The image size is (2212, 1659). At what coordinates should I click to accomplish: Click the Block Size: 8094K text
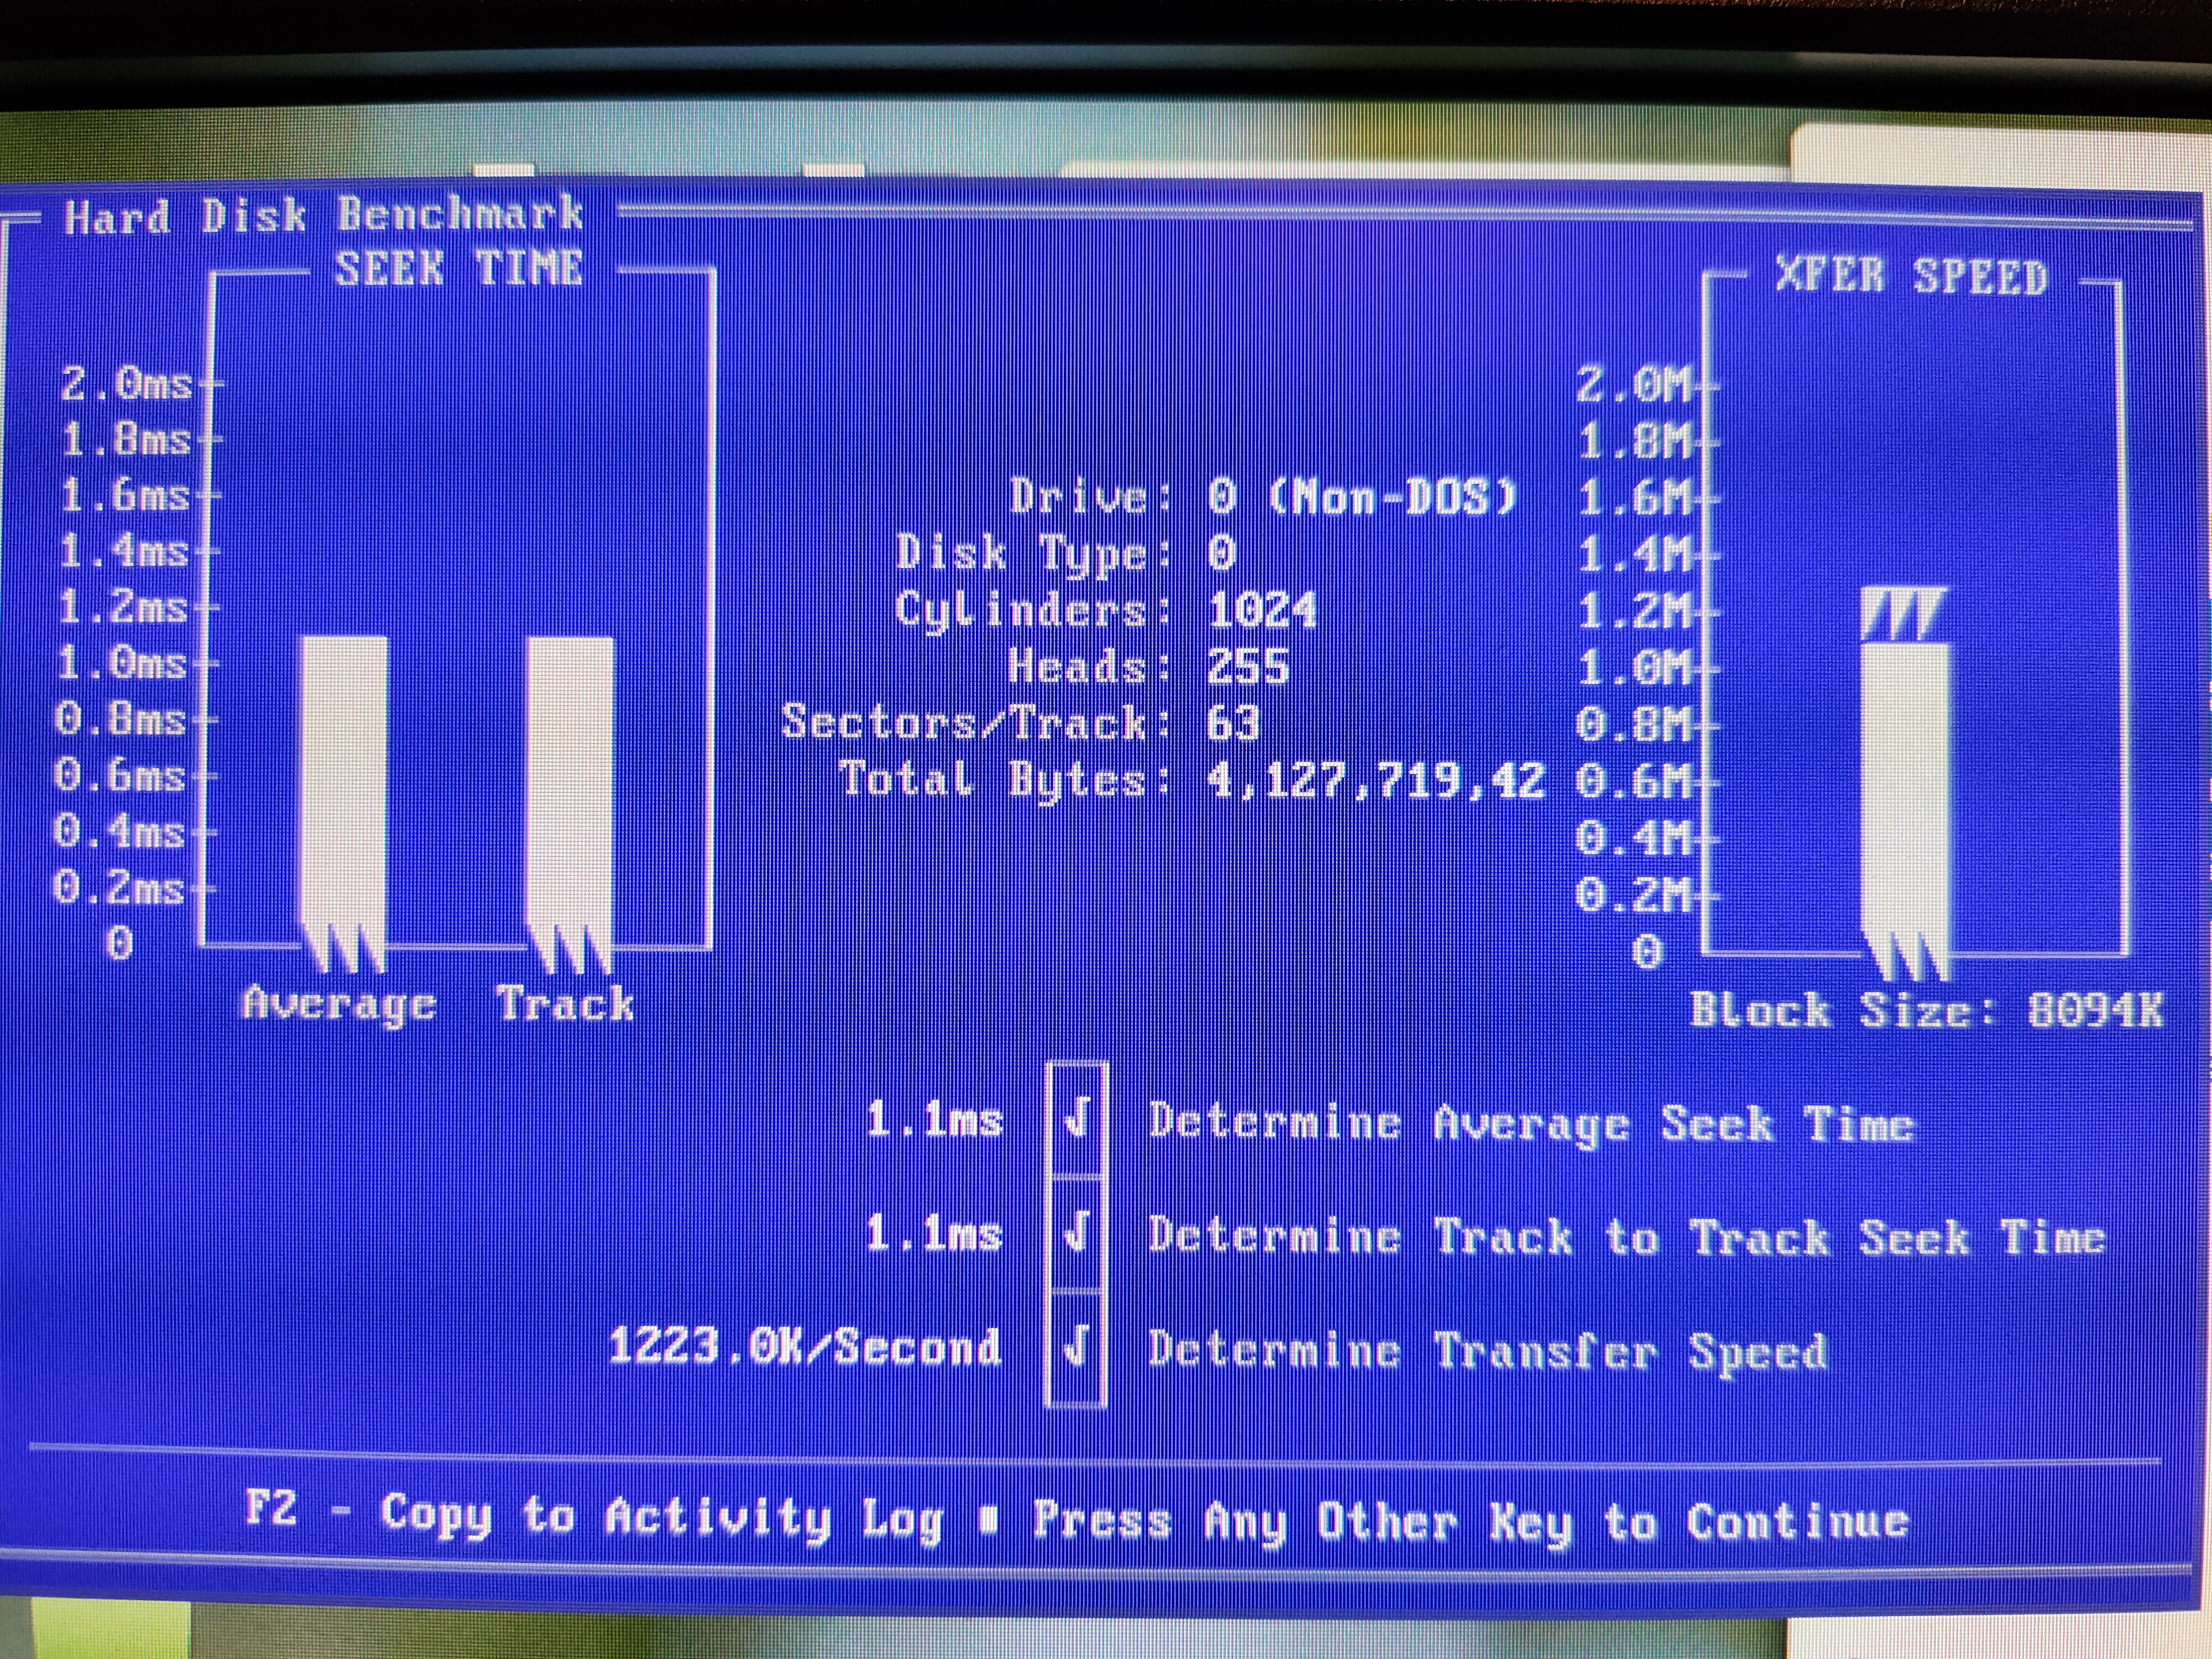tap(1926, 1010)
